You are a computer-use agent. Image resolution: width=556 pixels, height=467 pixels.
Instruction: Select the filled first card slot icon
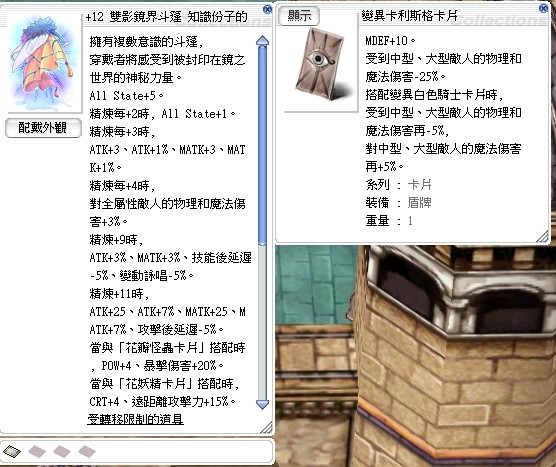(x=12, y=451)
